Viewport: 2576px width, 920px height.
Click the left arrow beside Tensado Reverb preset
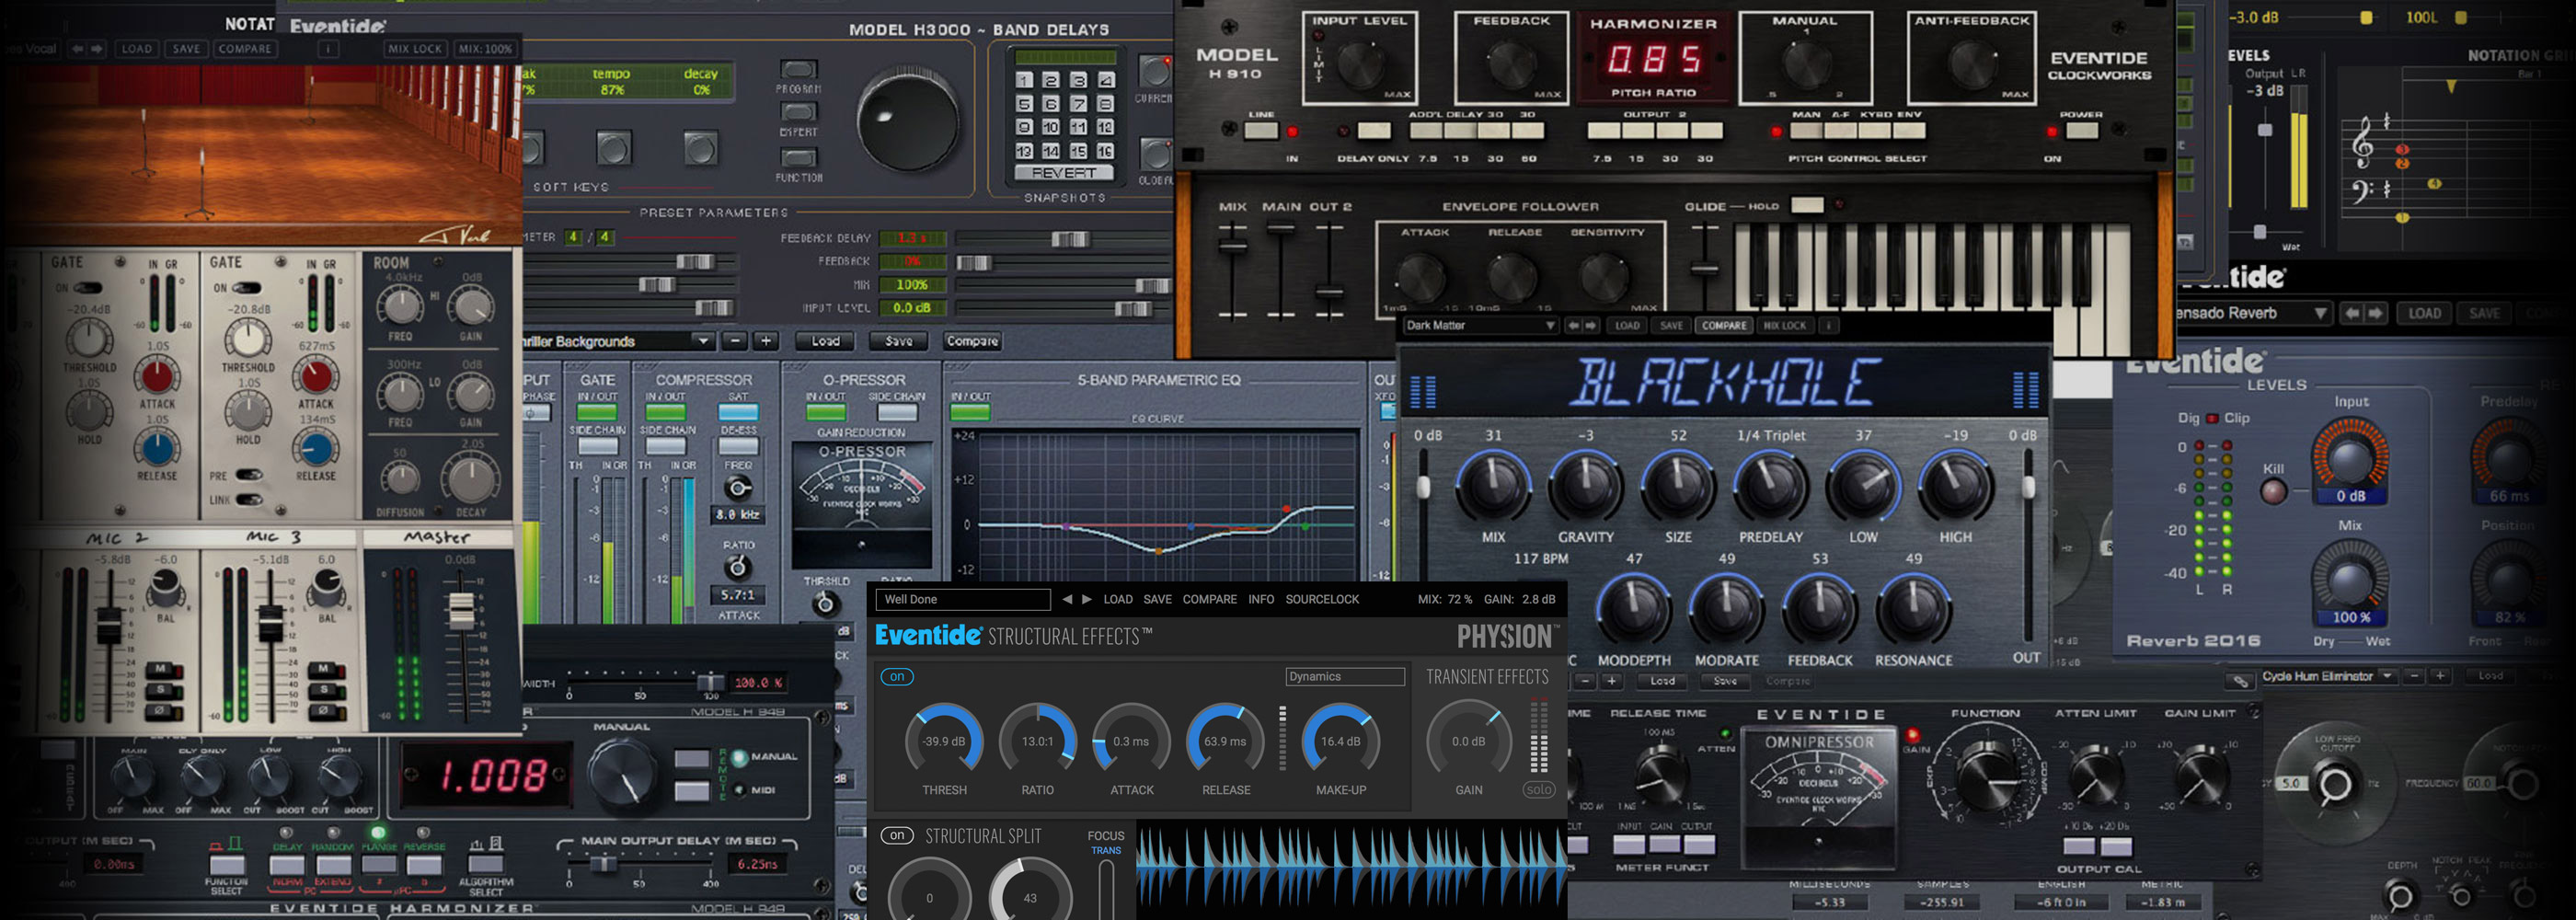pos(2352,312)
